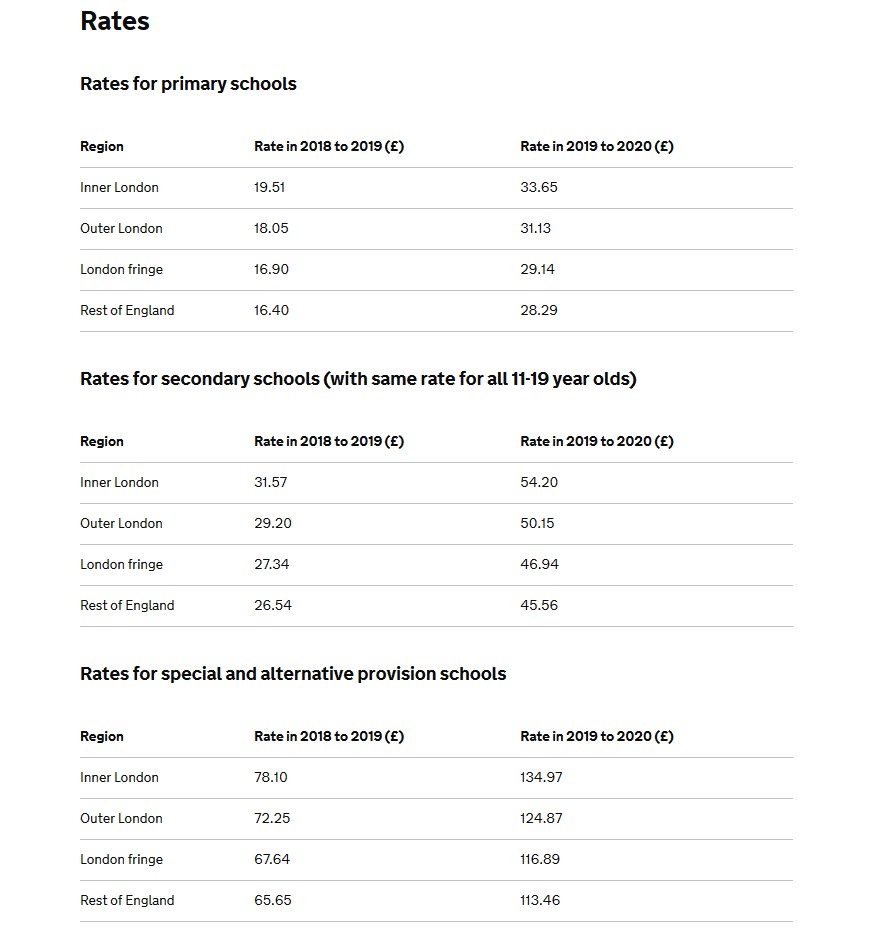Image resolution: width=869 pixels, height=952 pixels.
Task: Select Inner London secondary rate 54.20
Action: (x=539, y=482)
